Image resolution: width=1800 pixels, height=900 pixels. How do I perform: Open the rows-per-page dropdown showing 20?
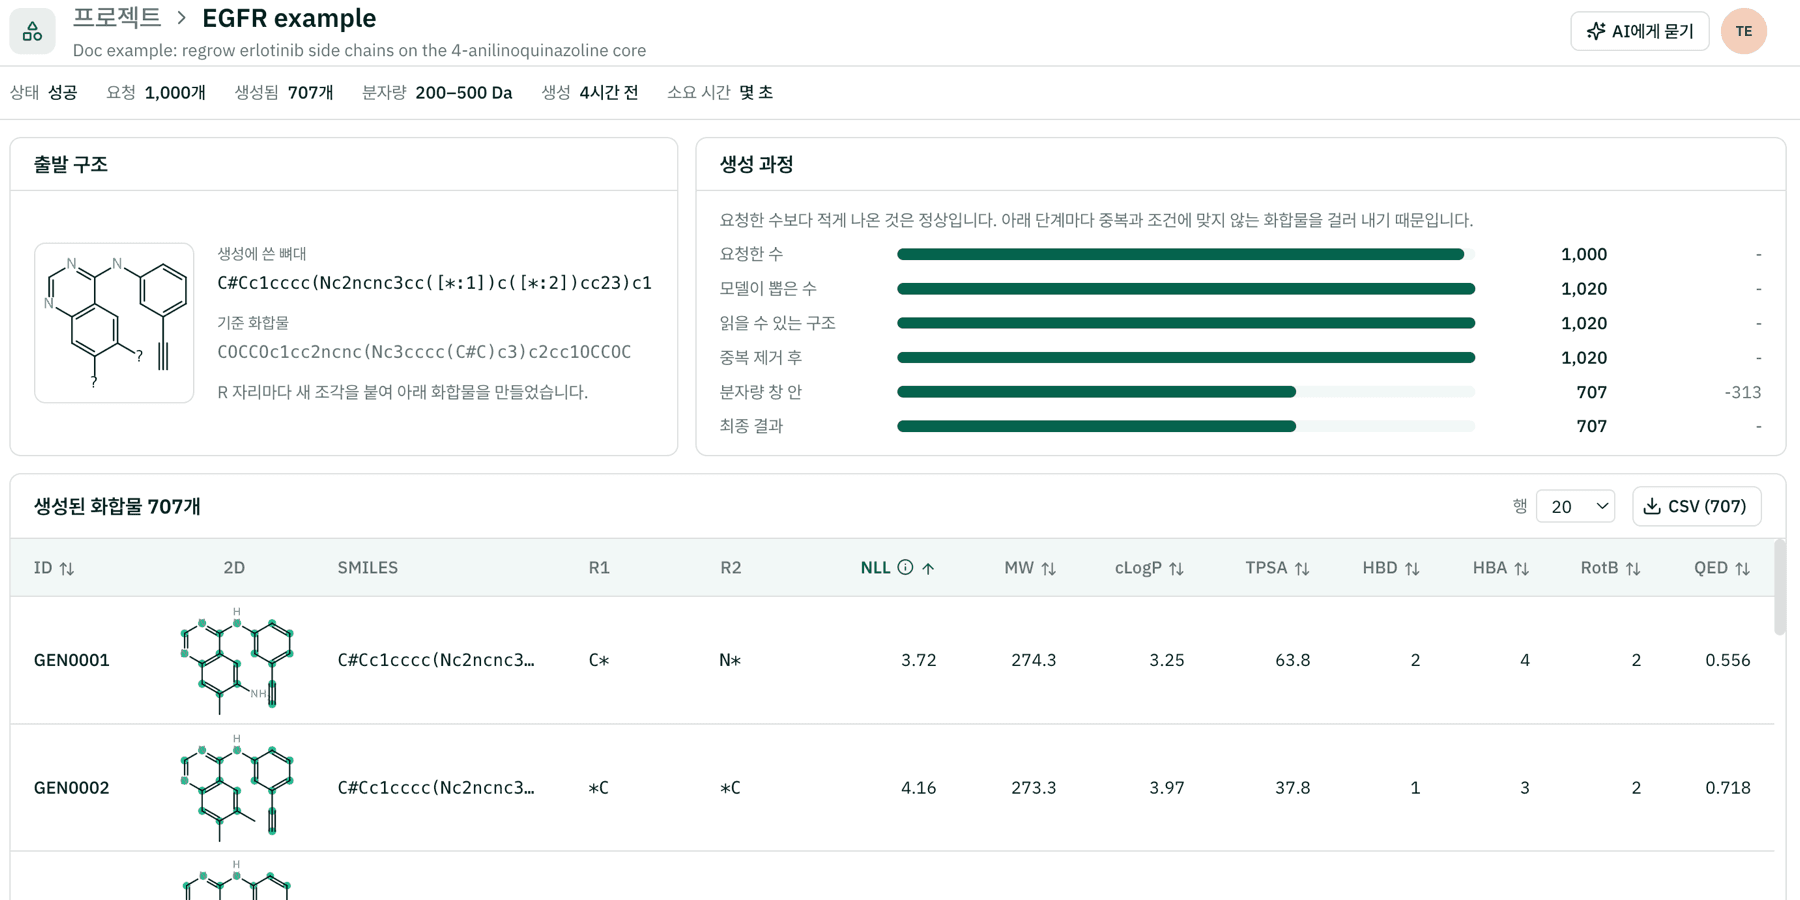pyautogui.click(x=1576, y=506)
